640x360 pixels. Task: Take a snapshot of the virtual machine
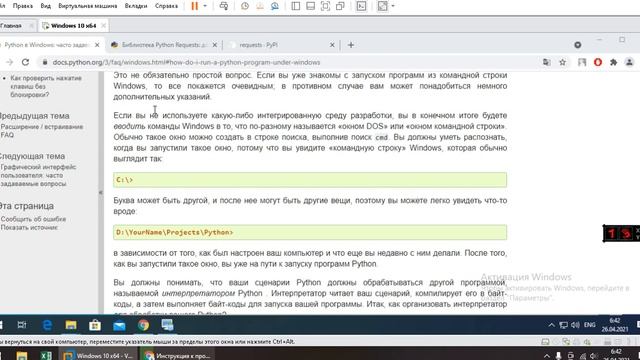[245, 6]
